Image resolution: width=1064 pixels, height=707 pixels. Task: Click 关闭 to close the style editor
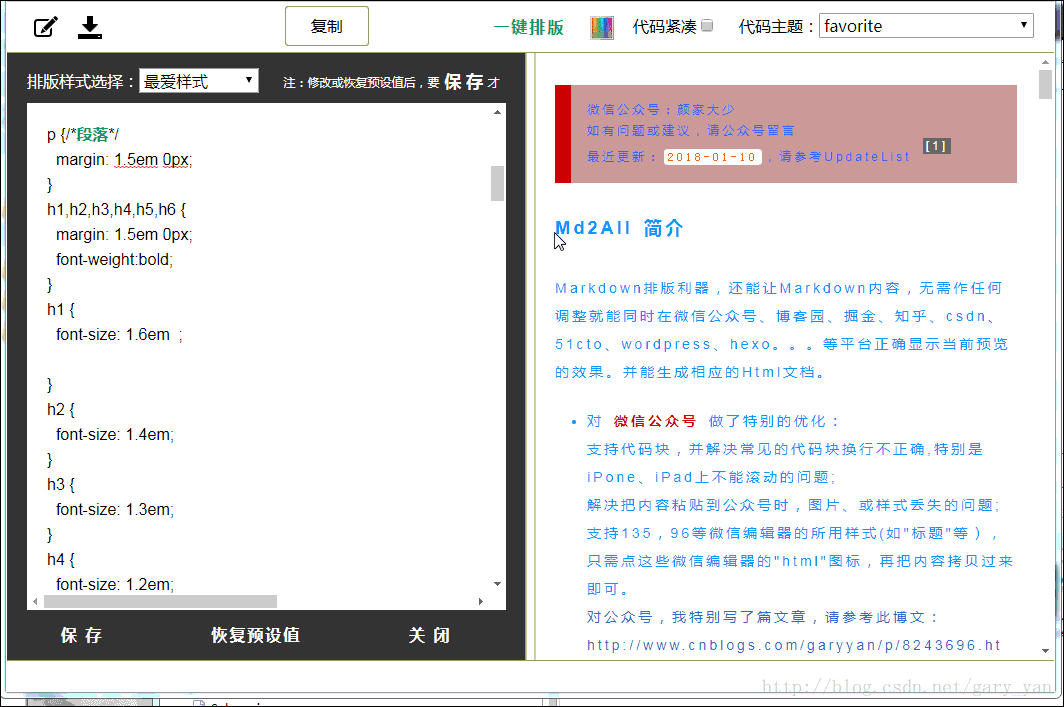pos(429,635)
